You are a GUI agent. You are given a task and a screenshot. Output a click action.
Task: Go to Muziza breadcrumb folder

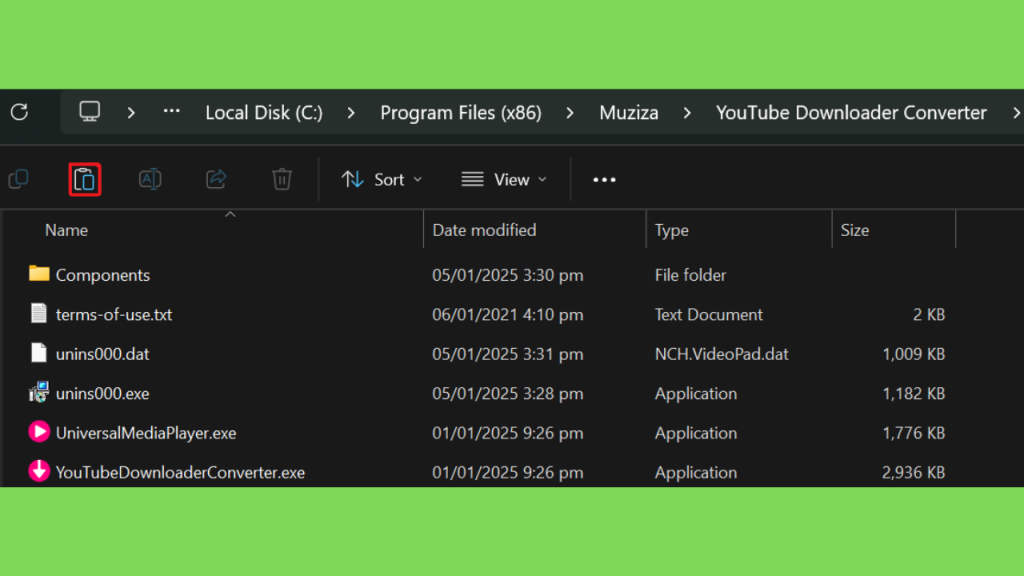point(629,113)
